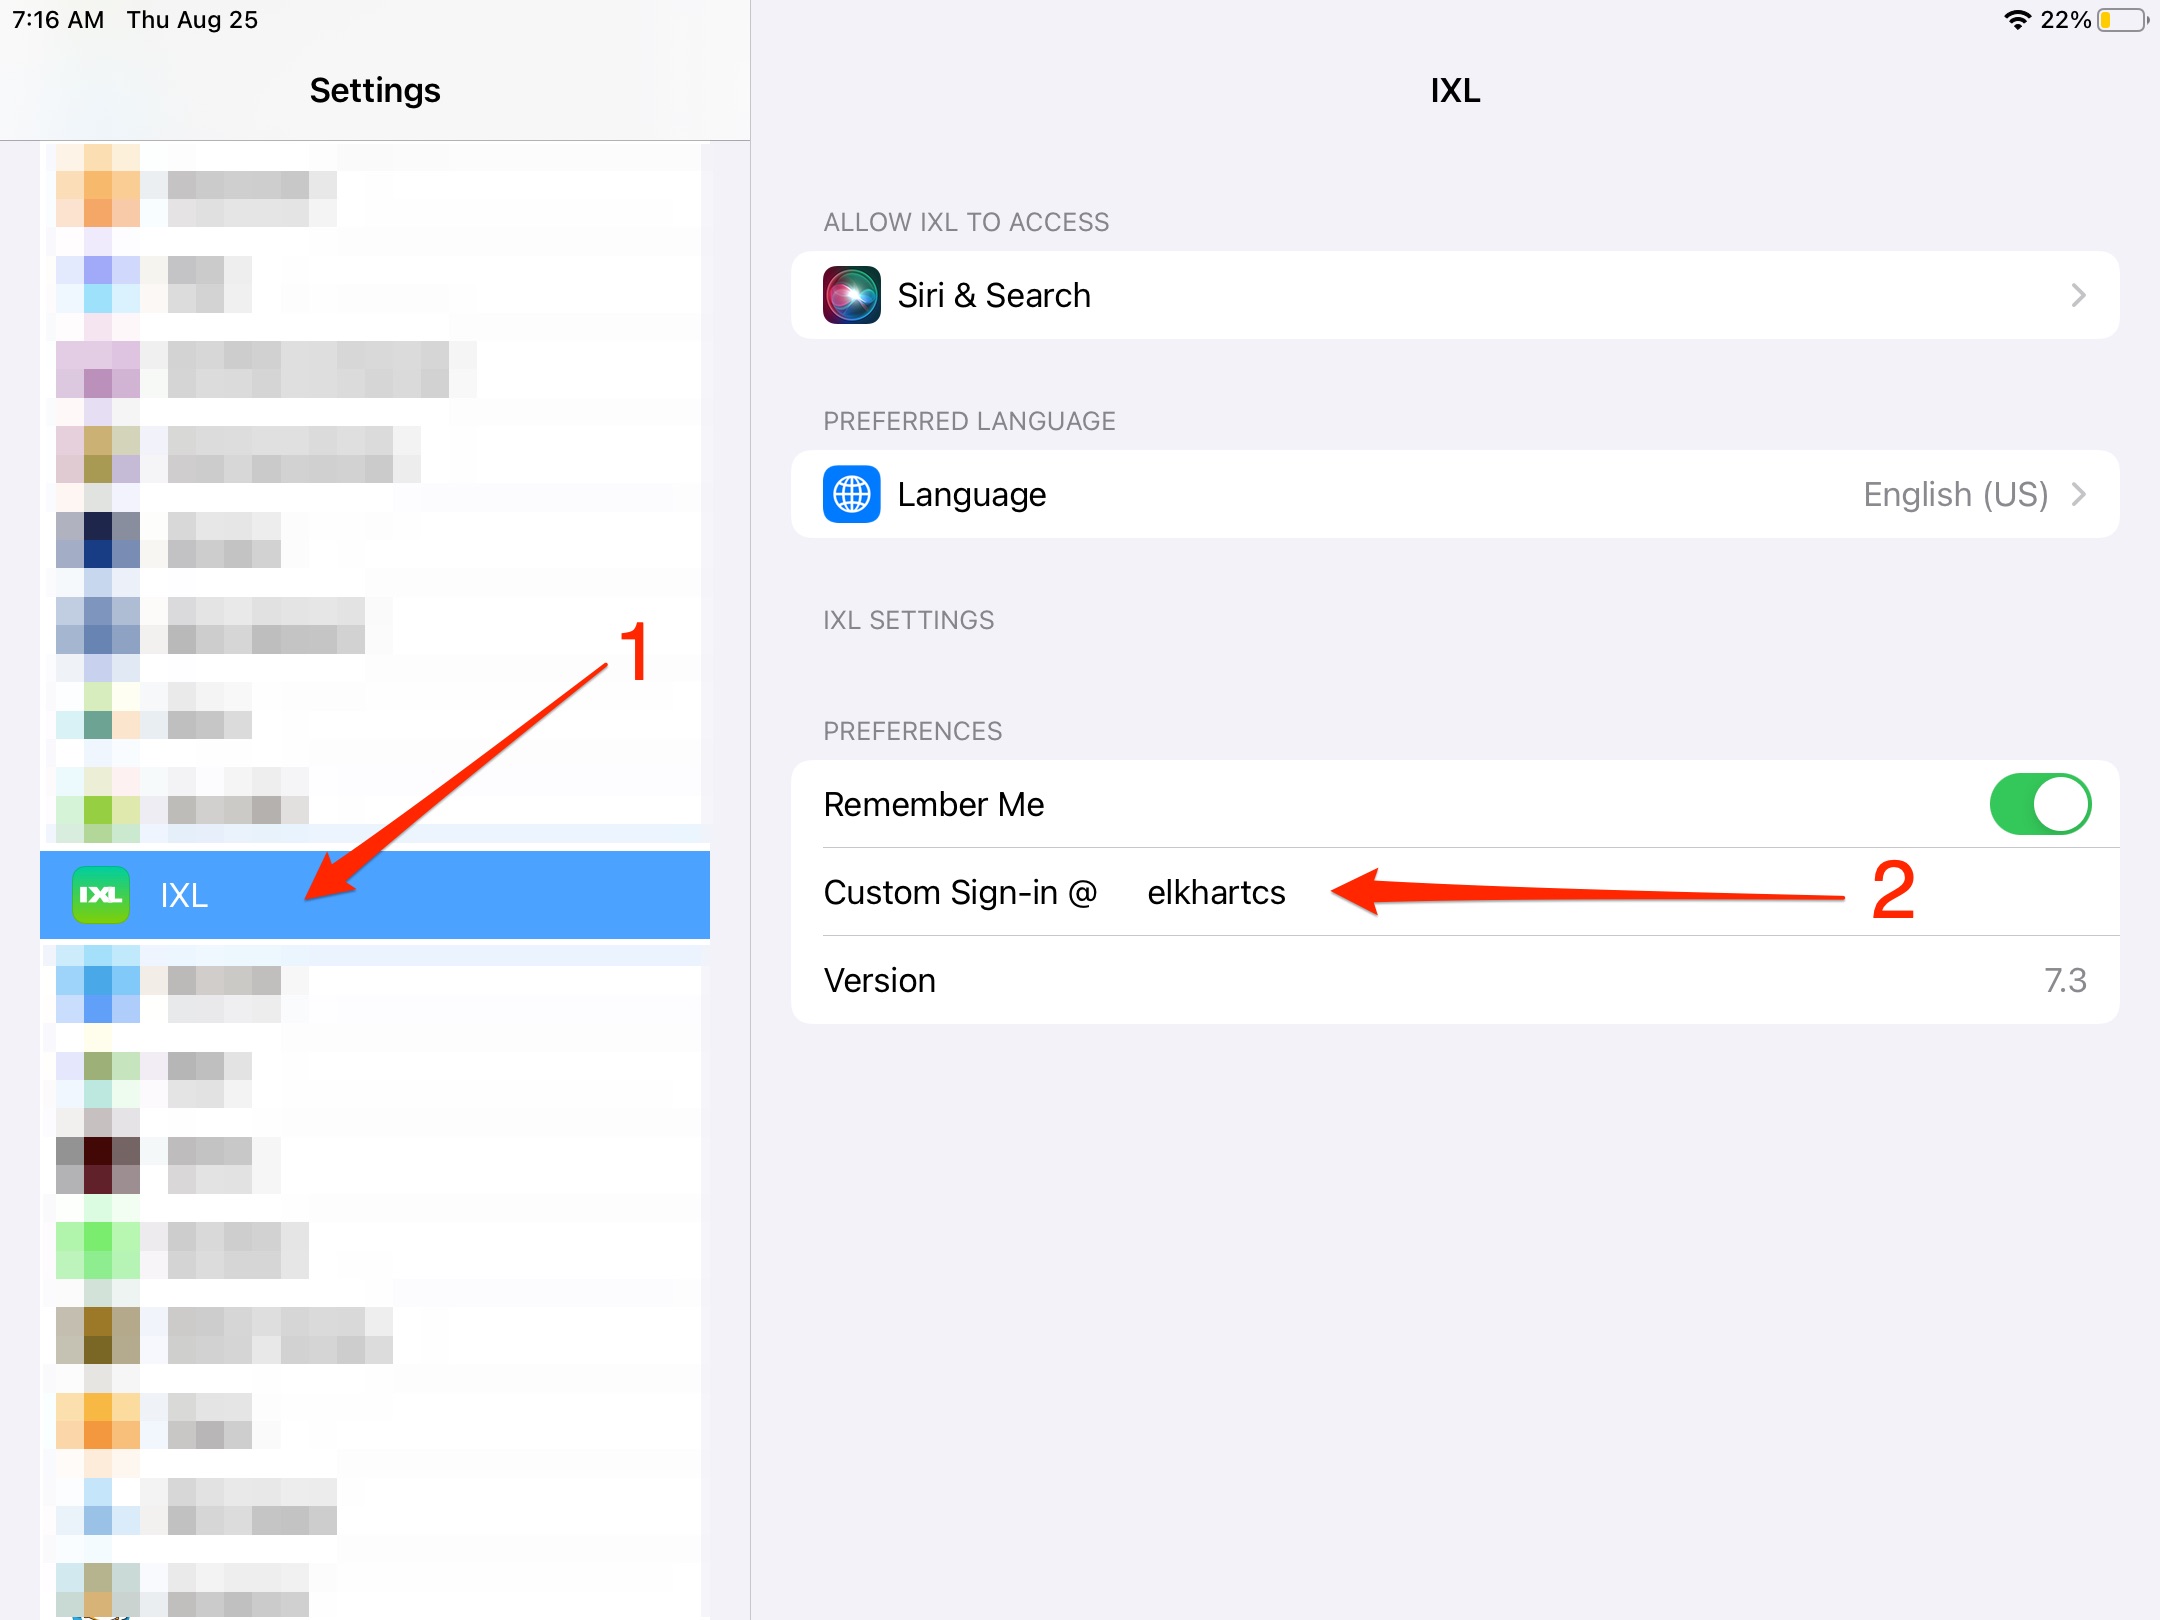Tap the PREFERENCES section header
This screenshot has width=2160, height=1620.
click(912, 731)
